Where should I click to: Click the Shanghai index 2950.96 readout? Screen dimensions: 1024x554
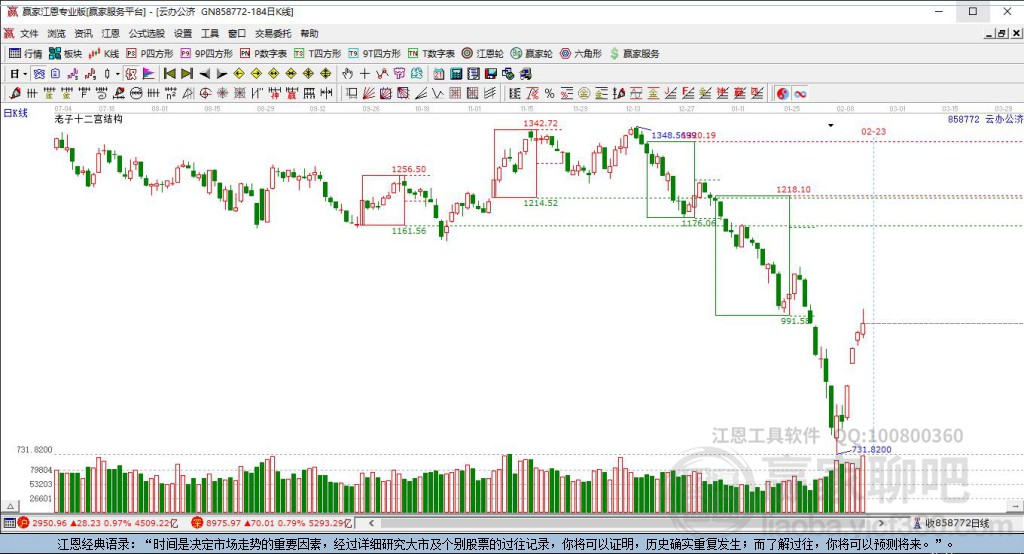coord(98,523)
